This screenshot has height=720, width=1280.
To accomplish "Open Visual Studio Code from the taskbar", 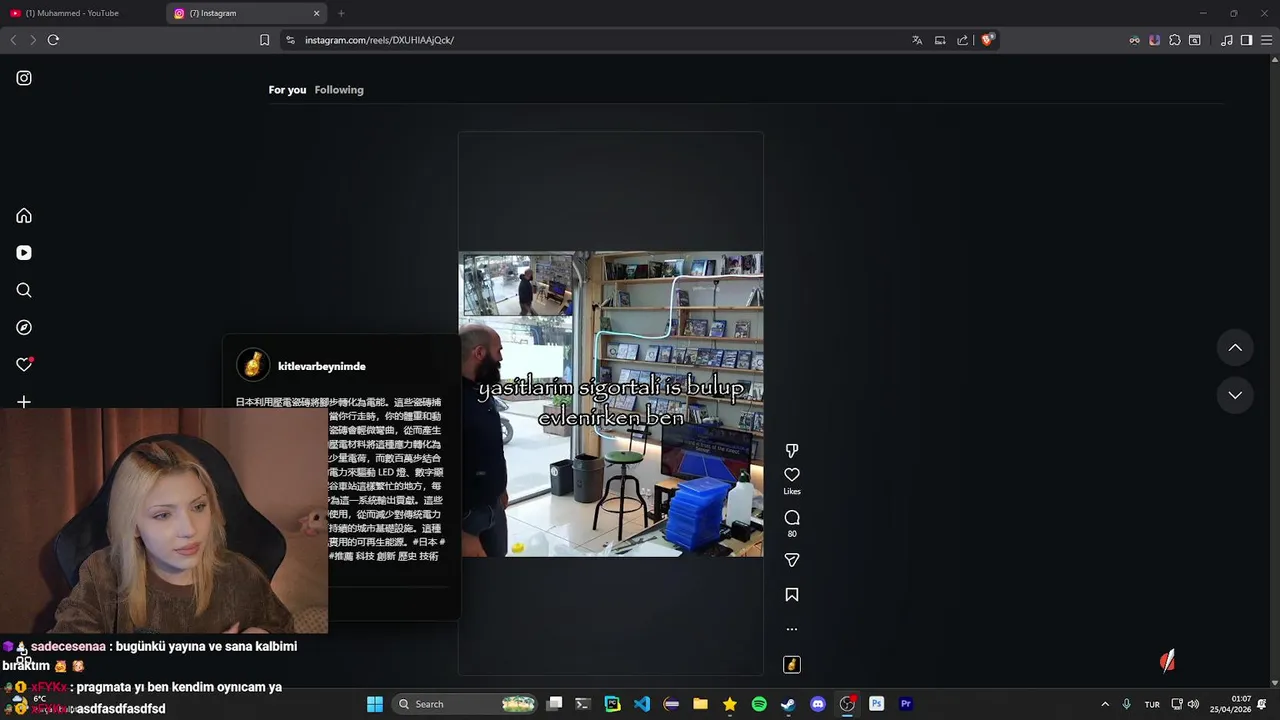I will 641,704.
